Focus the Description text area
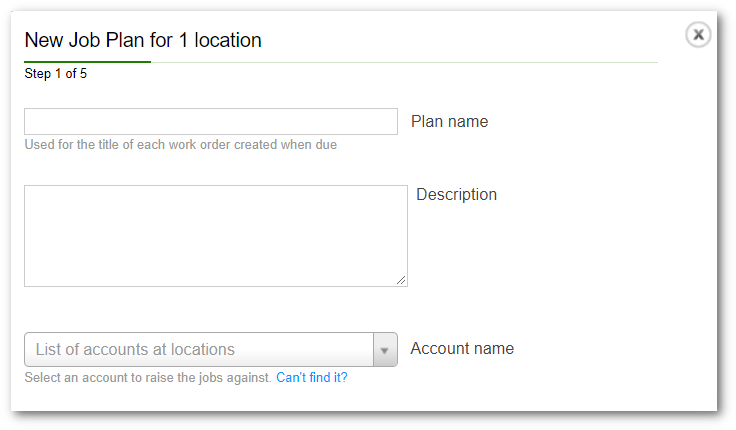This screenshot has height=430, width=736. click(215, 235)
